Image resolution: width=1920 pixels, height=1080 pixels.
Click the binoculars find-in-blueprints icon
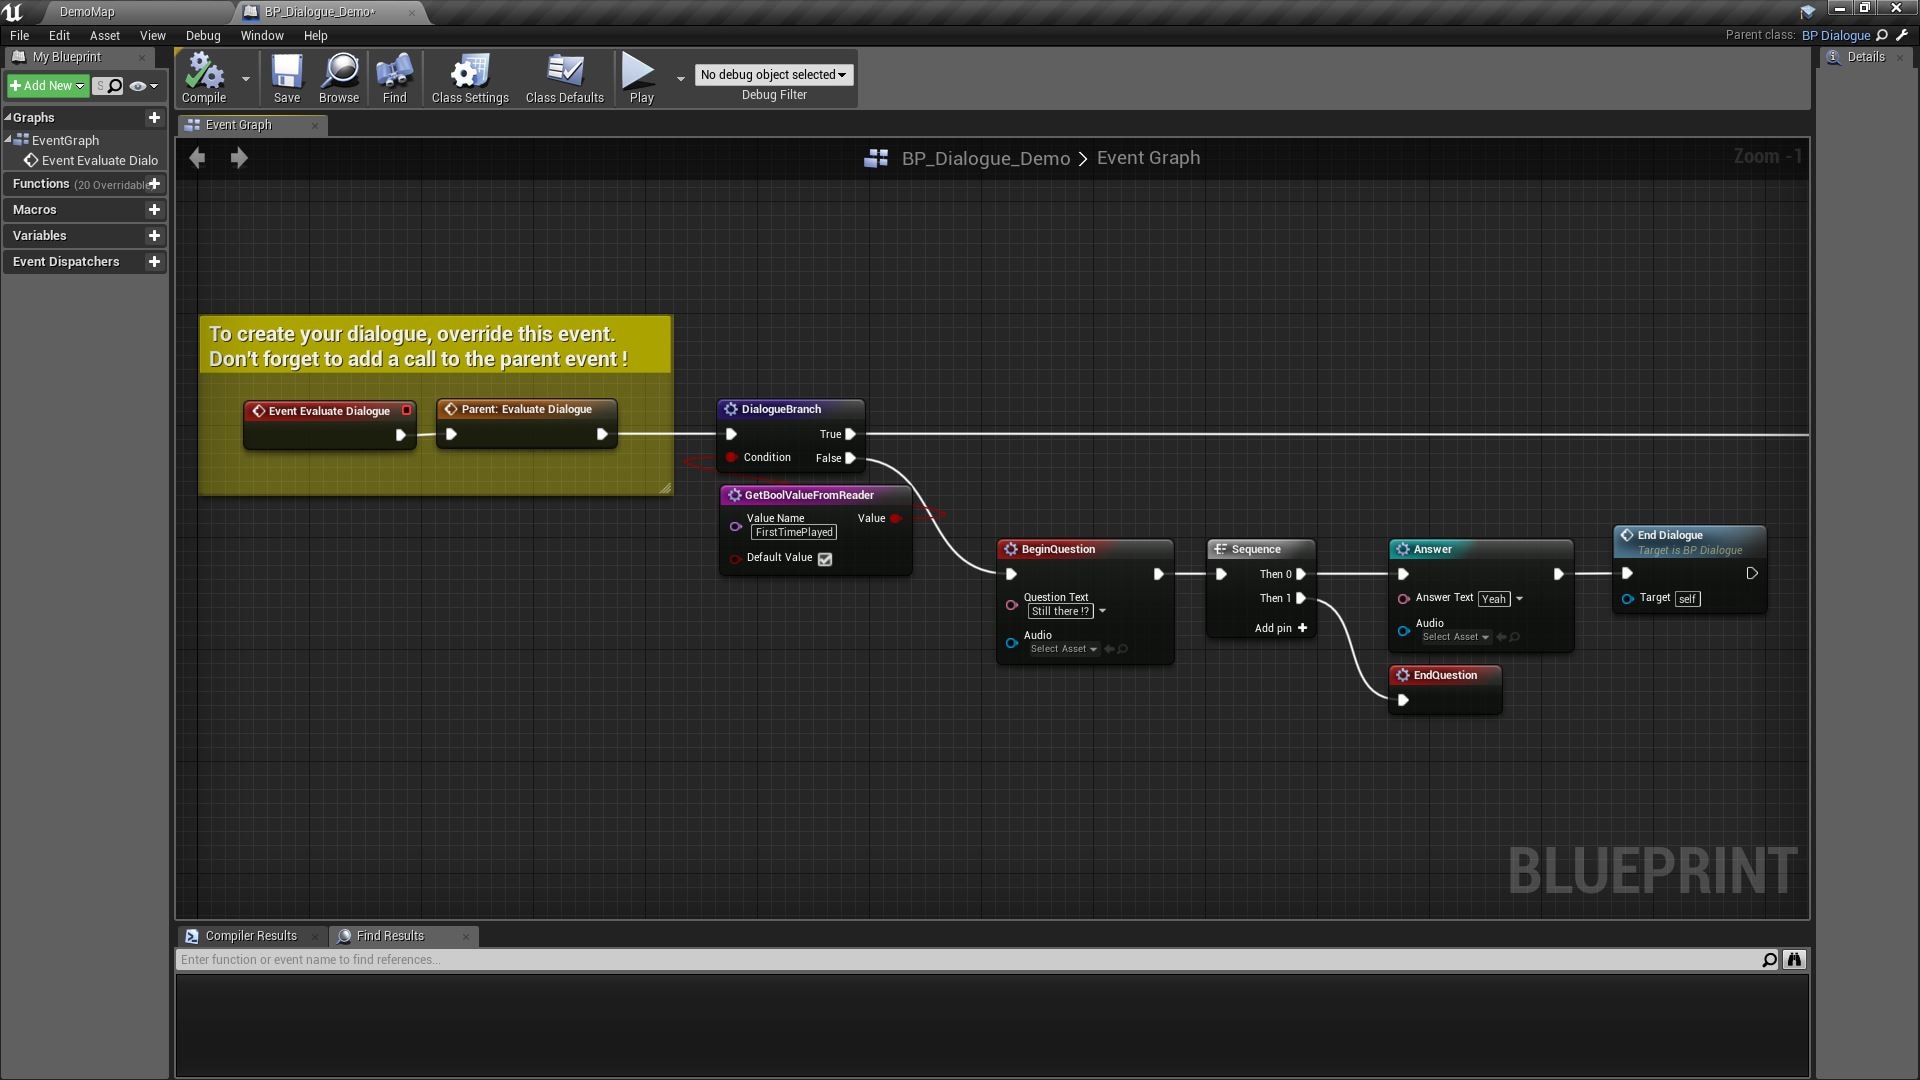click(x=1795, y=960)
